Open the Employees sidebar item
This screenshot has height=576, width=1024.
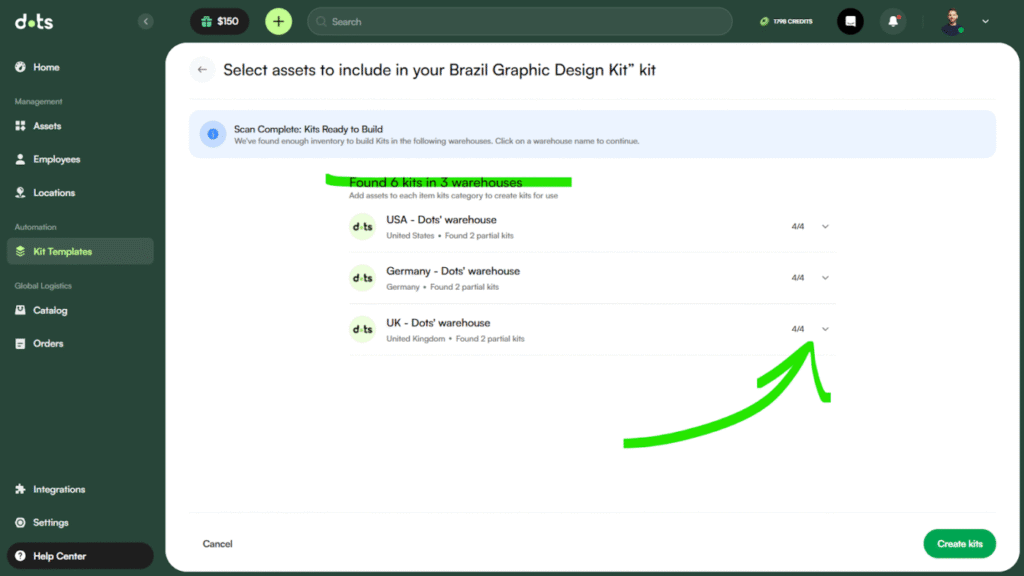coord(56,159)
